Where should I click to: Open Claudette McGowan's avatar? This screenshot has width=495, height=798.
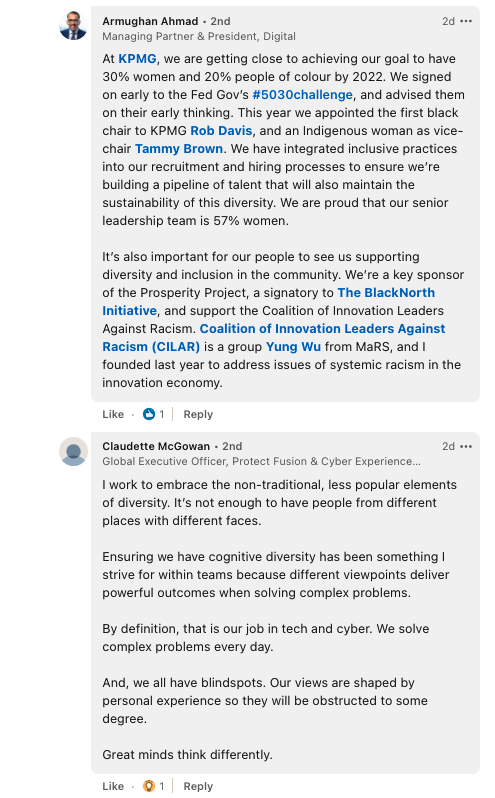point(73,451)
